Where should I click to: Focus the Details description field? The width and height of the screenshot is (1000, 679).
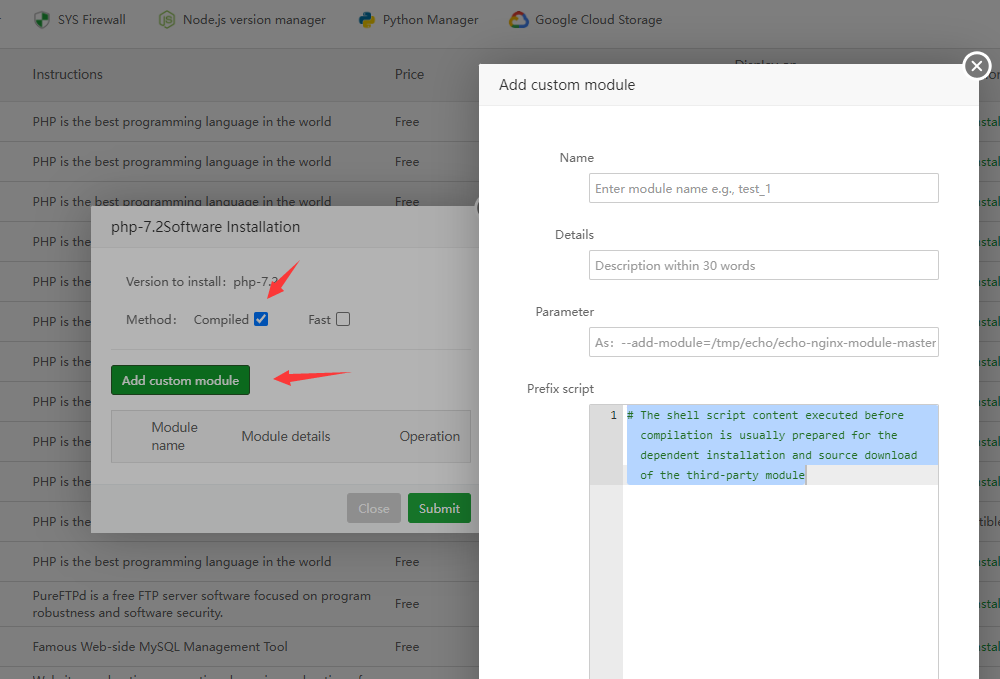pyautogui.click(x=763, y=265)
